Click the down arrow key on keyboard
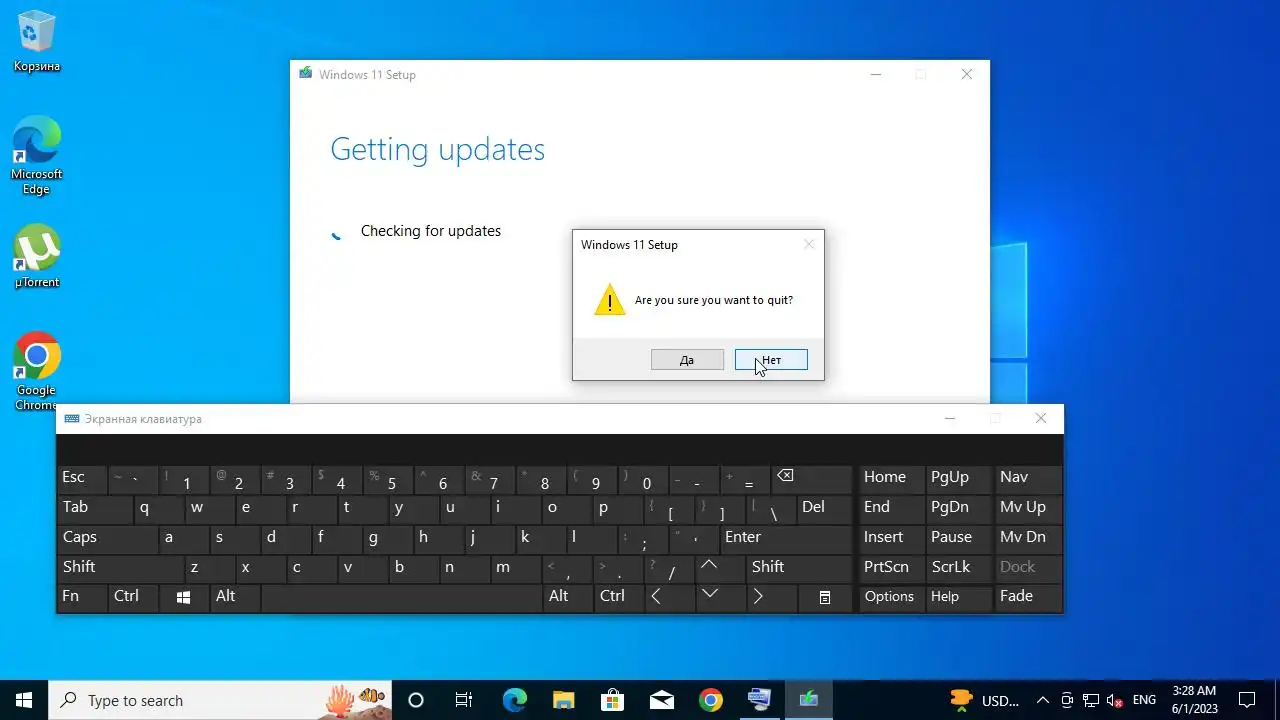 (721, 598)
